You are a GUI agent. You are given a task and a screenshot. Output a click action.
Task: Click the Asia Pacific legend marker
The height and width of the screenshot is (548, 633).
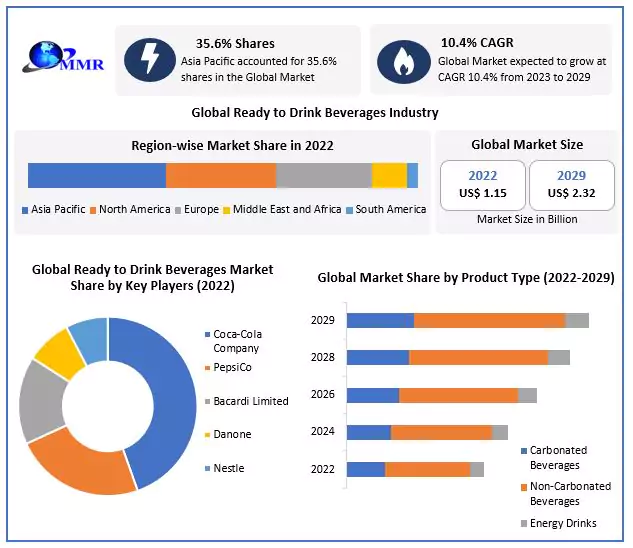point(25,210)
